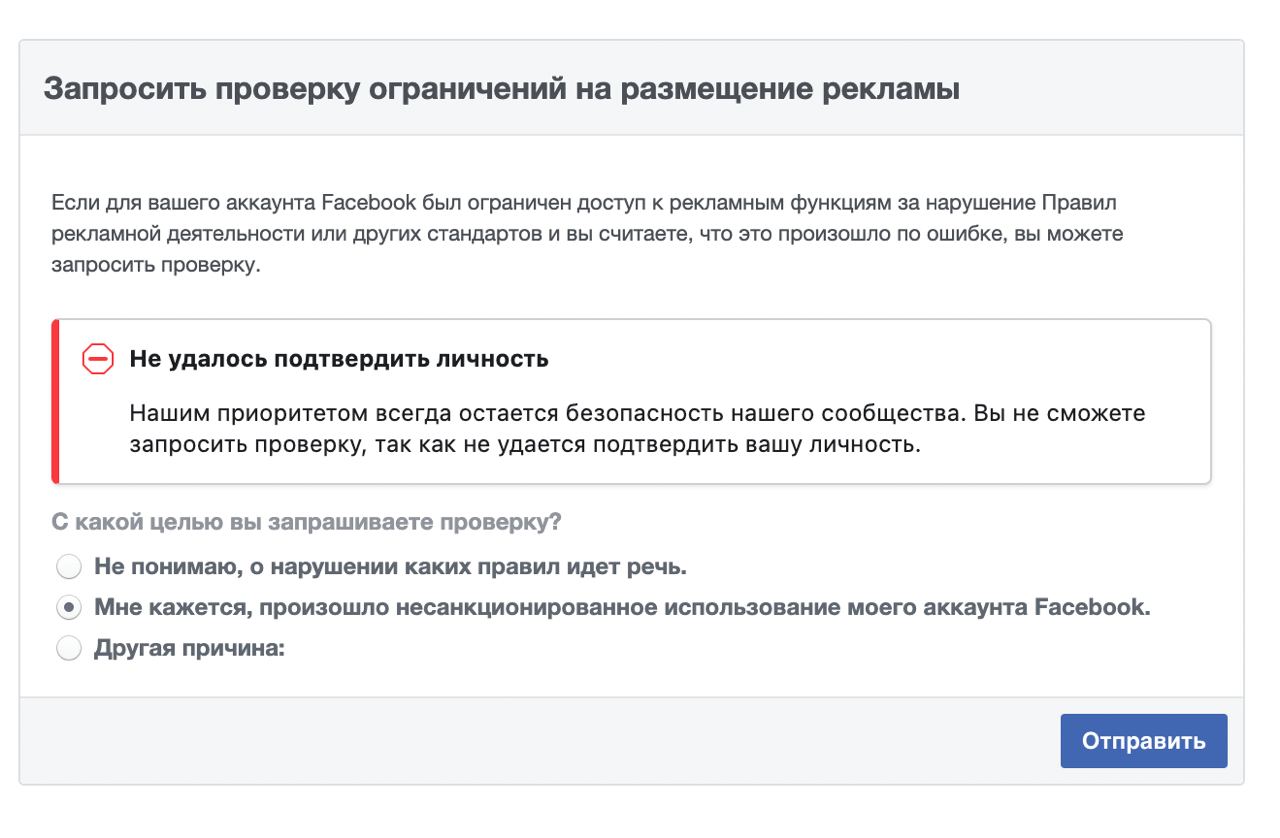
Task: Click 'Facebook' at end of second radio option
Action: coord(1092,607)
